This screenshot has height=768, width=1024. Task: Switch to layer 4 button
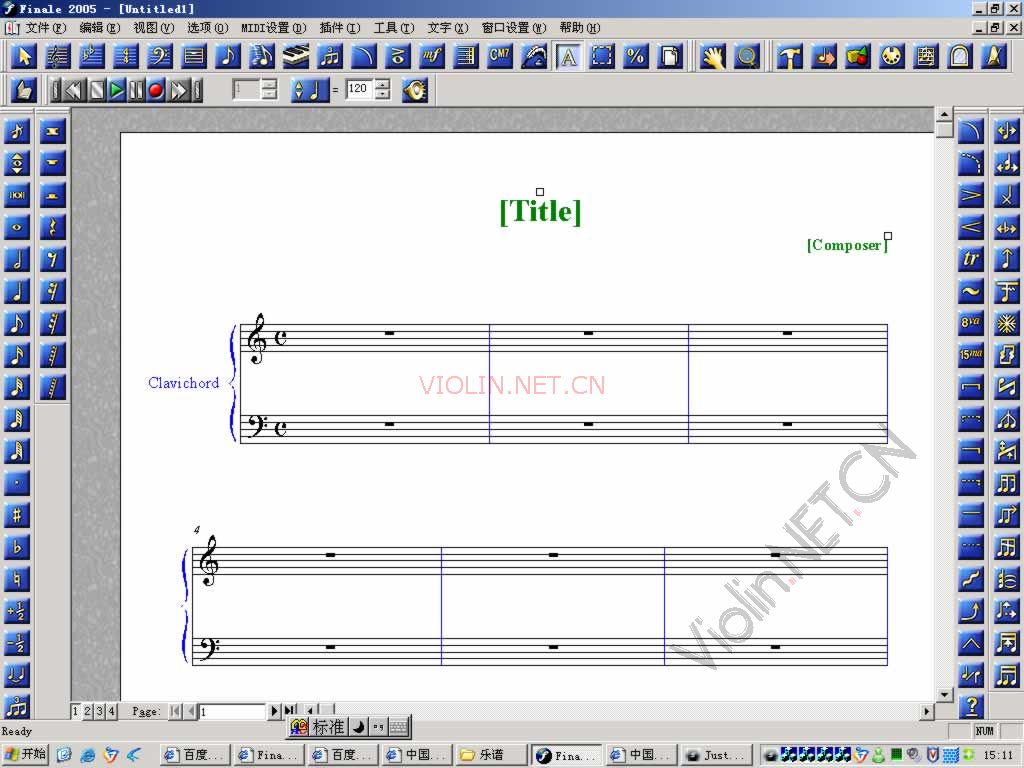tap(112, 711)
